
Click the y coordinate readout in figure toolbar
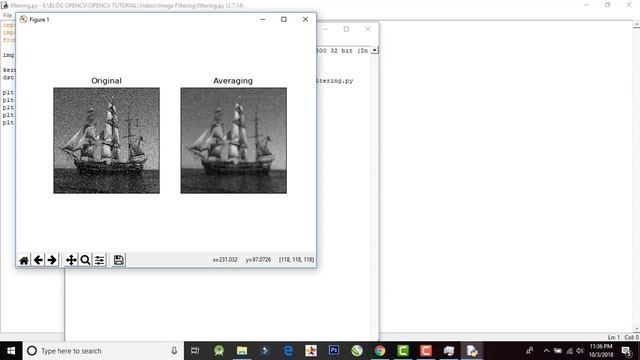coord(258,260)
